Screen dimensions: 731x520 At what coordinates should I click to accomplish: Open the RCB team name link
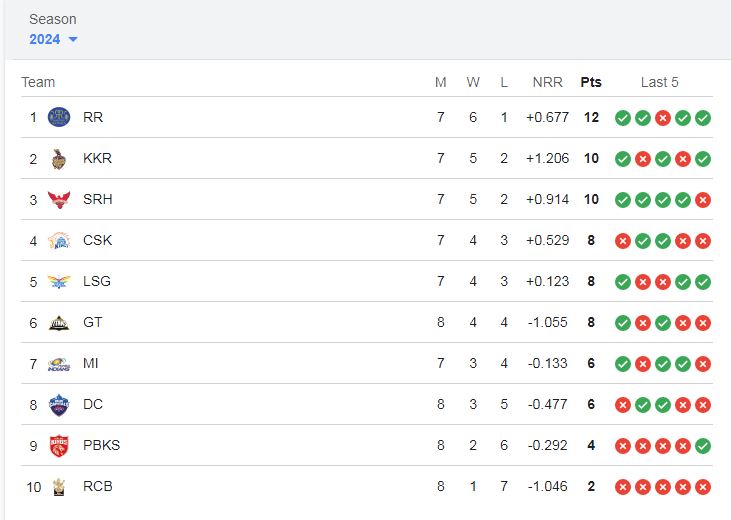pos(97,486)
